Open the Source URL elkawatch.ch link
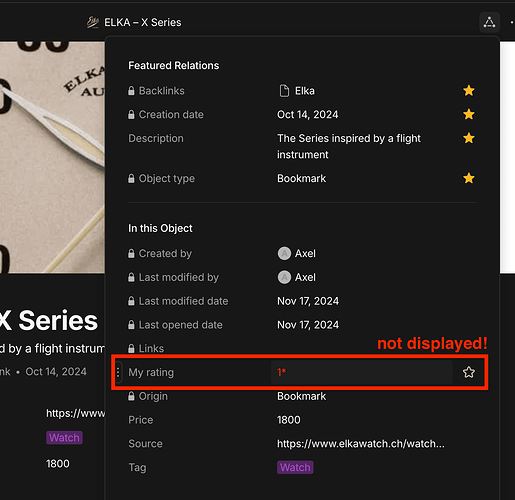Screen dimensions: 515x500 361,444
